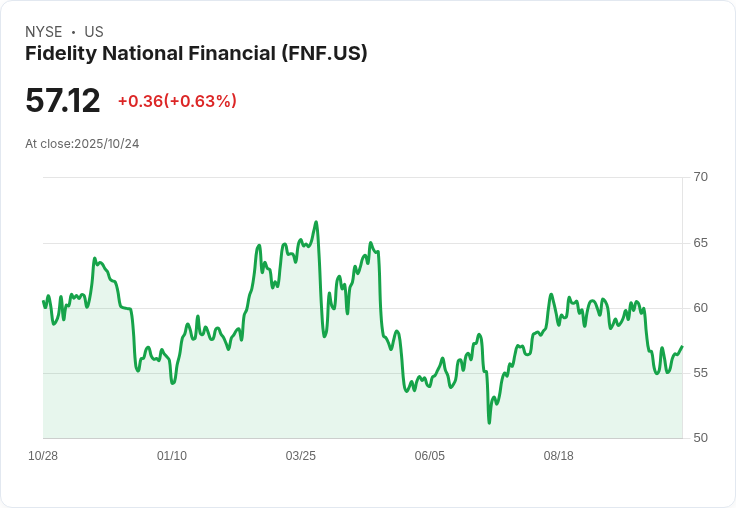Select the 60 price axis label
This screenshot has height=508, width=736.
[700, 308]
